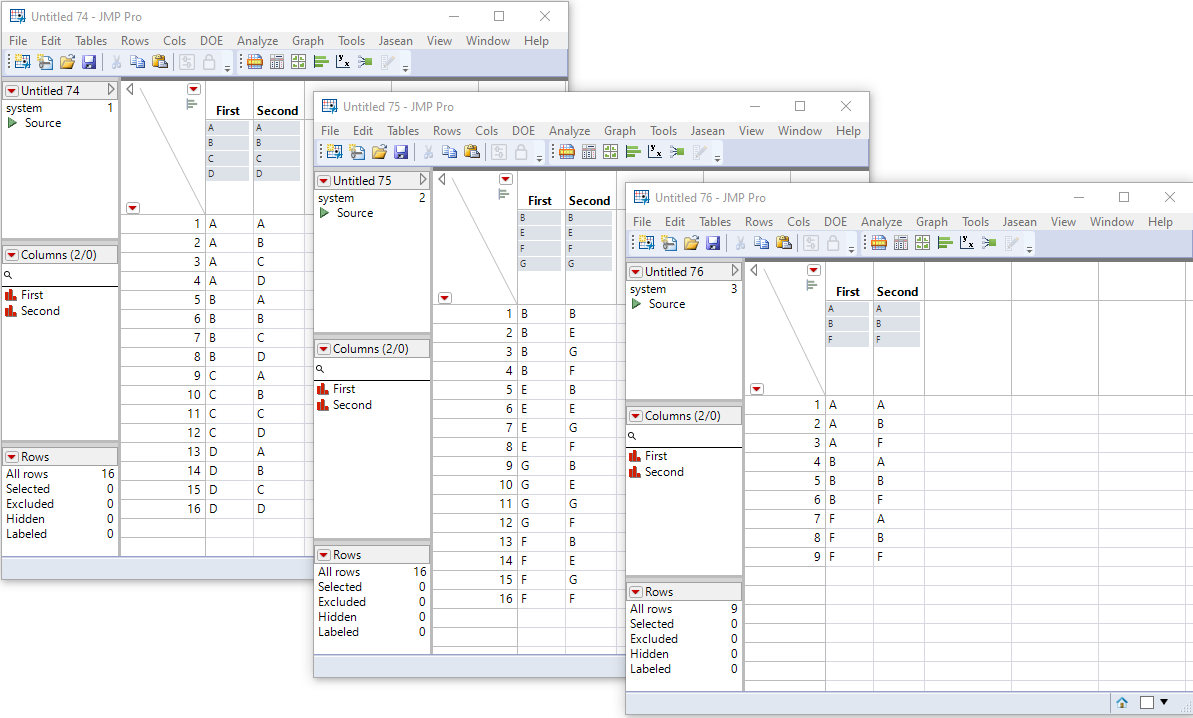Open the DOE menu in Untitled 76
Viewport: 1193px width, 718px height.
[x=835, y=221]
